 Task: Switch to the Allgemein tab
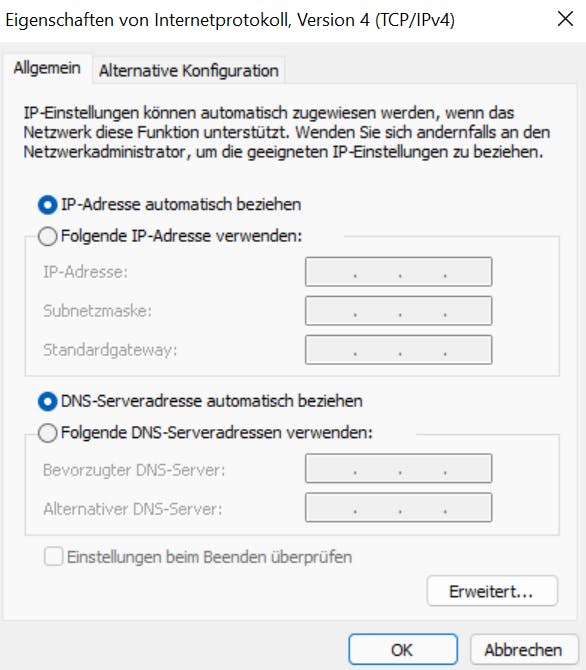tap(47, 68)
